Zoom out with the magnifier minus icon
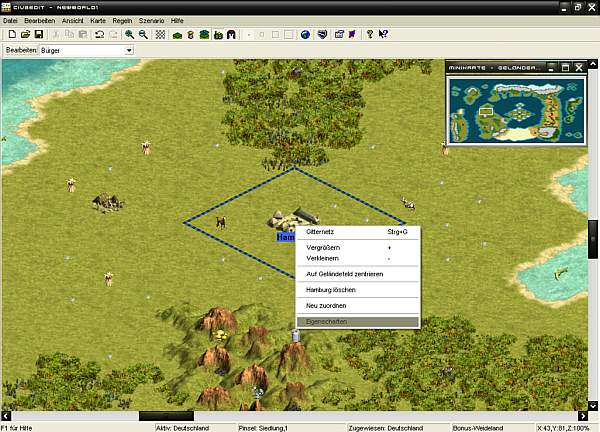 pos(144,34)
